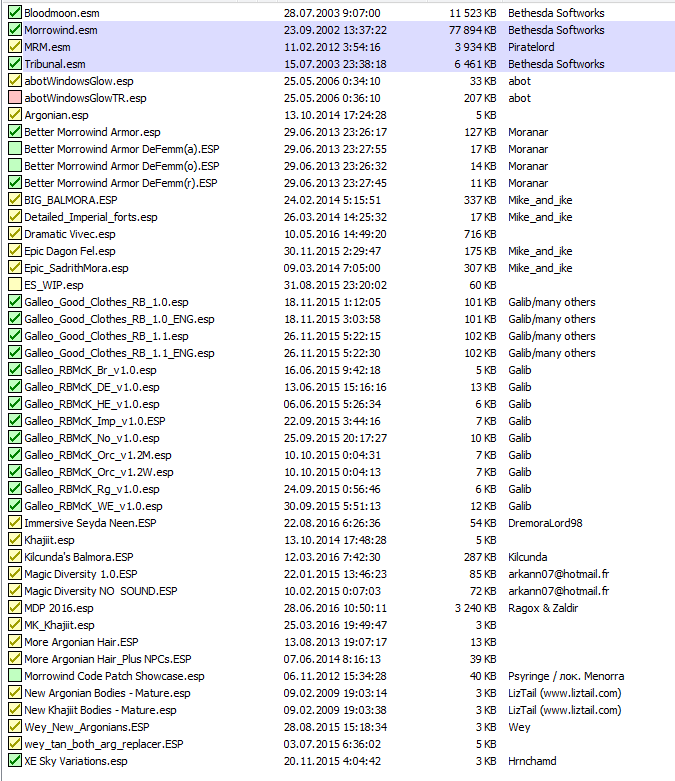Toggle the Morrowind.esm checkbox
The width and height of the screenshot is (675, 781).
click(15, 30)
